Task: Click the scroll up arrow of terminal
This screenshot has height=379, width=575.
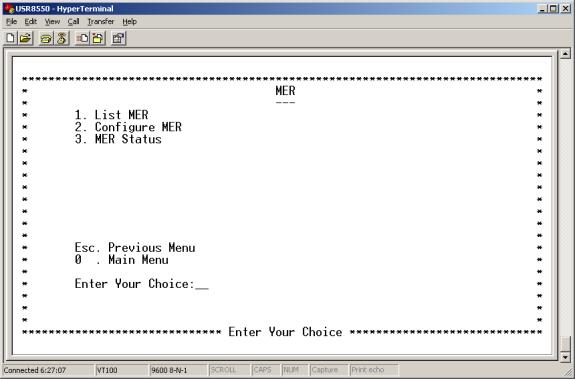Action: (x=565, y=54)
